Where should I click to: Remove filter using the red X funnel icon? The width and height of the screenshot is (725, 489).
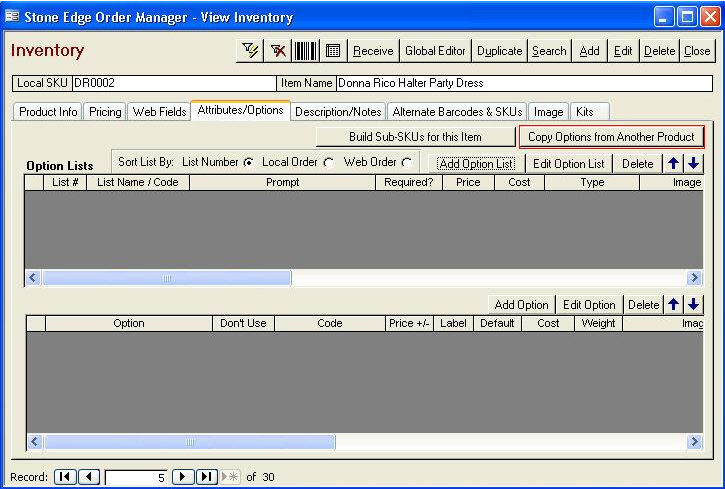click(278, 50)
